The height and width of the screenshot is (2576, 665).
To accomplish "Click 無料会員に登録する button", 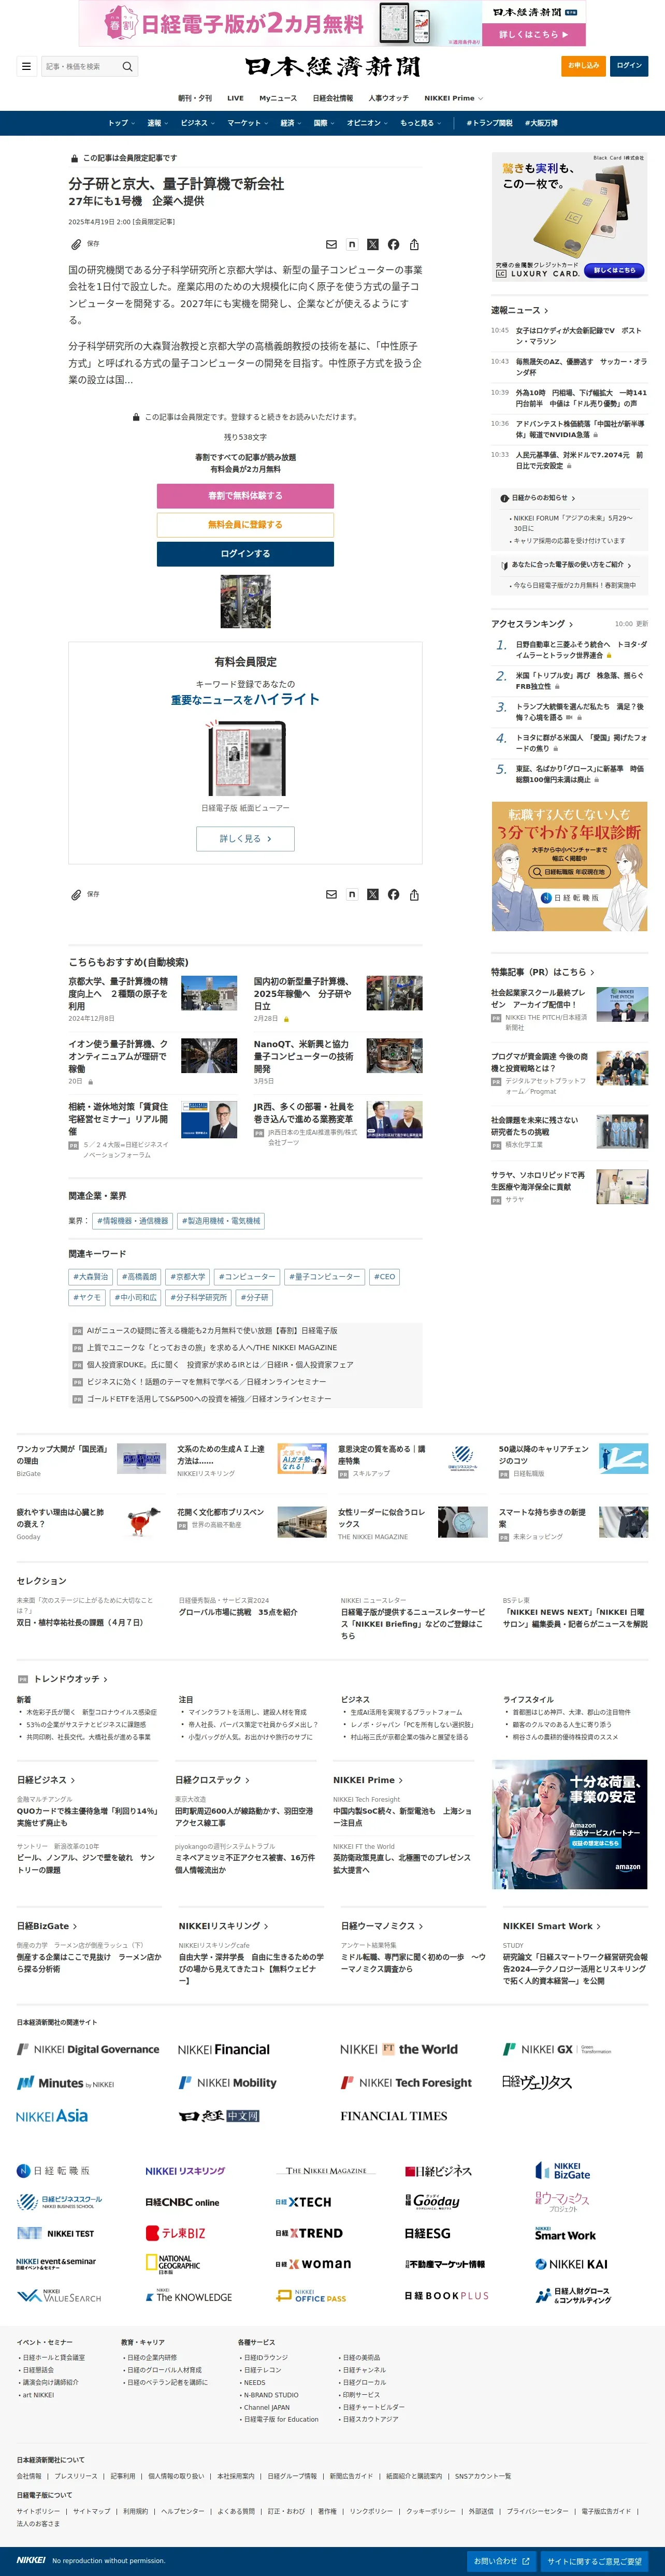I will (x=245, y=524).
